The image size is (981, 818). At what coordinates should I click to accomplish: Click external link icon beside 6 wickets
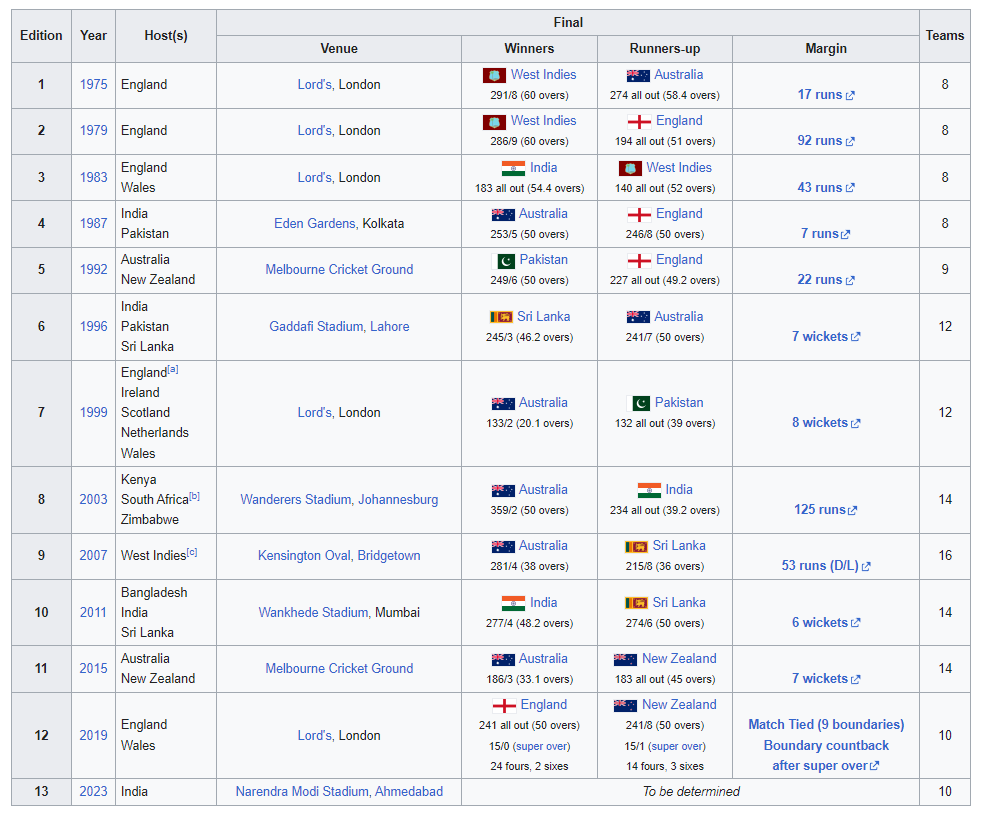click(856, 623)
